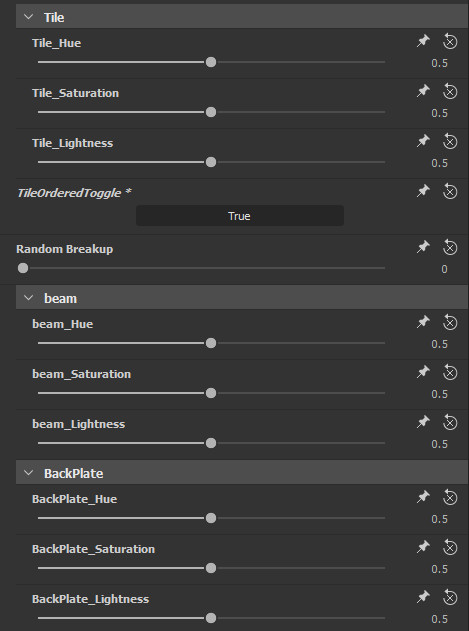Pin the Tile_Lightness parameter

pyautogui.click(x=423, y=141)
